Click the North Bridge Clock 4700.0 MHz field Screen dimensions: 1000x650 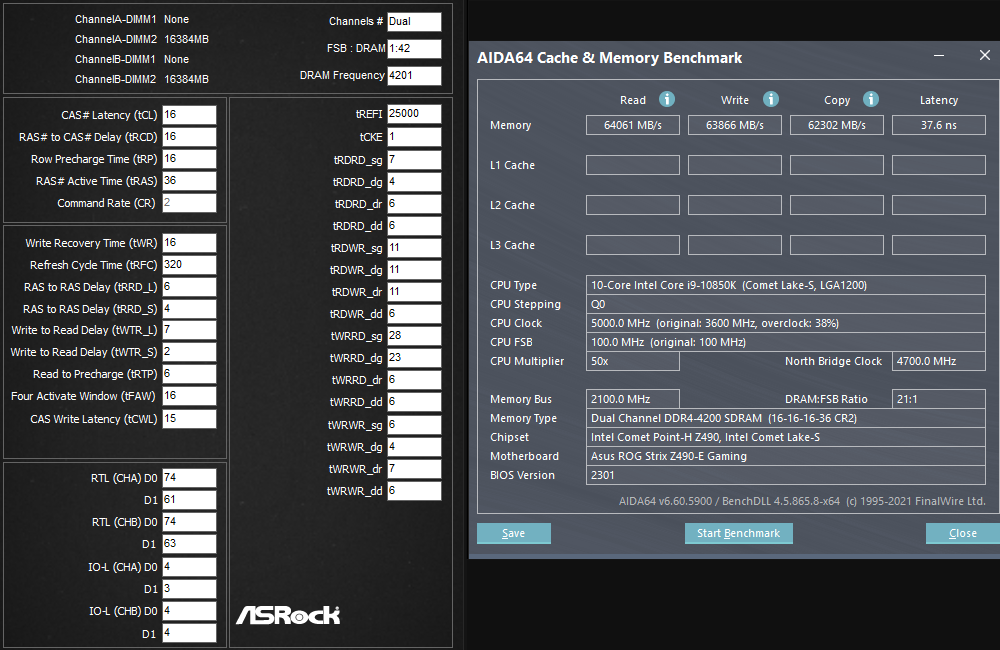[x=939, y=361]
